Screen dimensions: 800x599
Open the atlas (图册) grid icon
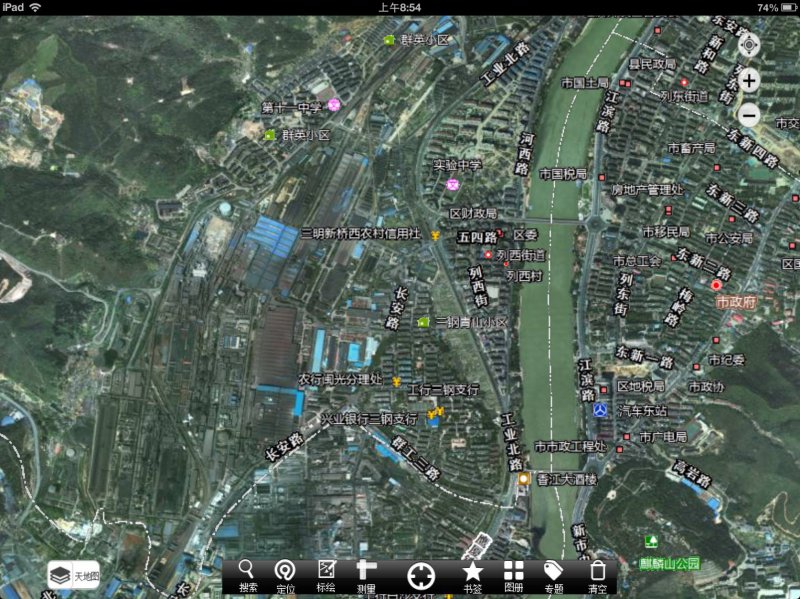click(513, 575)
